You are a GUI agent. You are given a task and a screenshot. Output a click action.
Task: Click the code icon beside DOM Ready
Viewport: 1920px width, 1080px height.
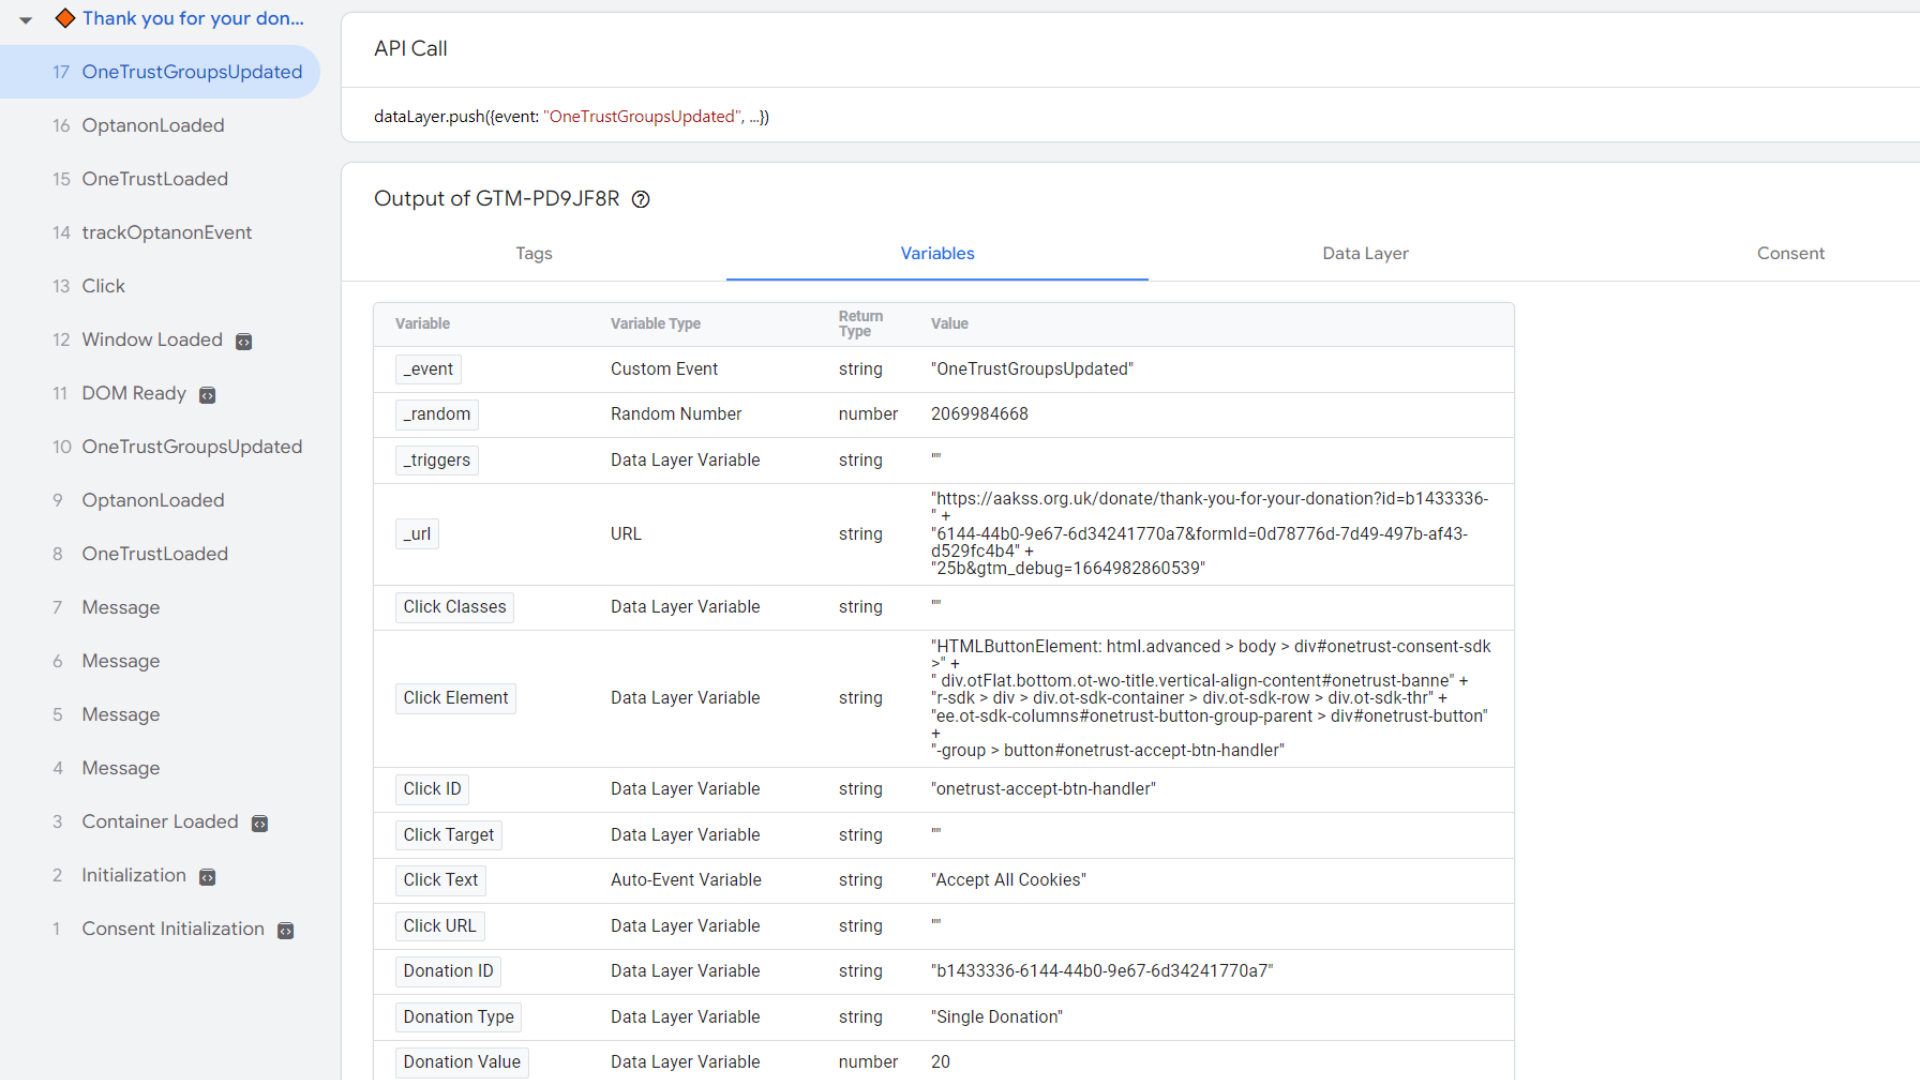(207, 395)
